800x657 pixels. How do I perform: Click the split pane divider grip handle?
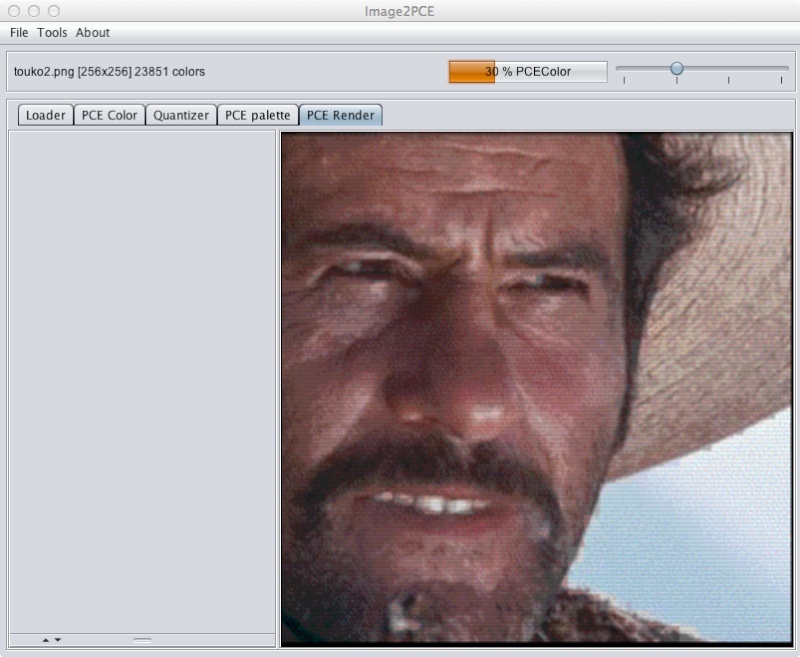(x=142, y=640)
